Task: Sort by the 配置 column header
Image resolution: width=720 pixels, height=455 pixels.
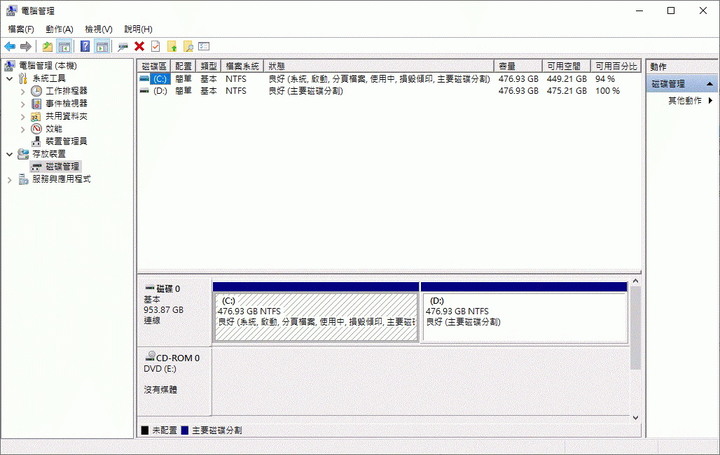Action: pos(183,66)
